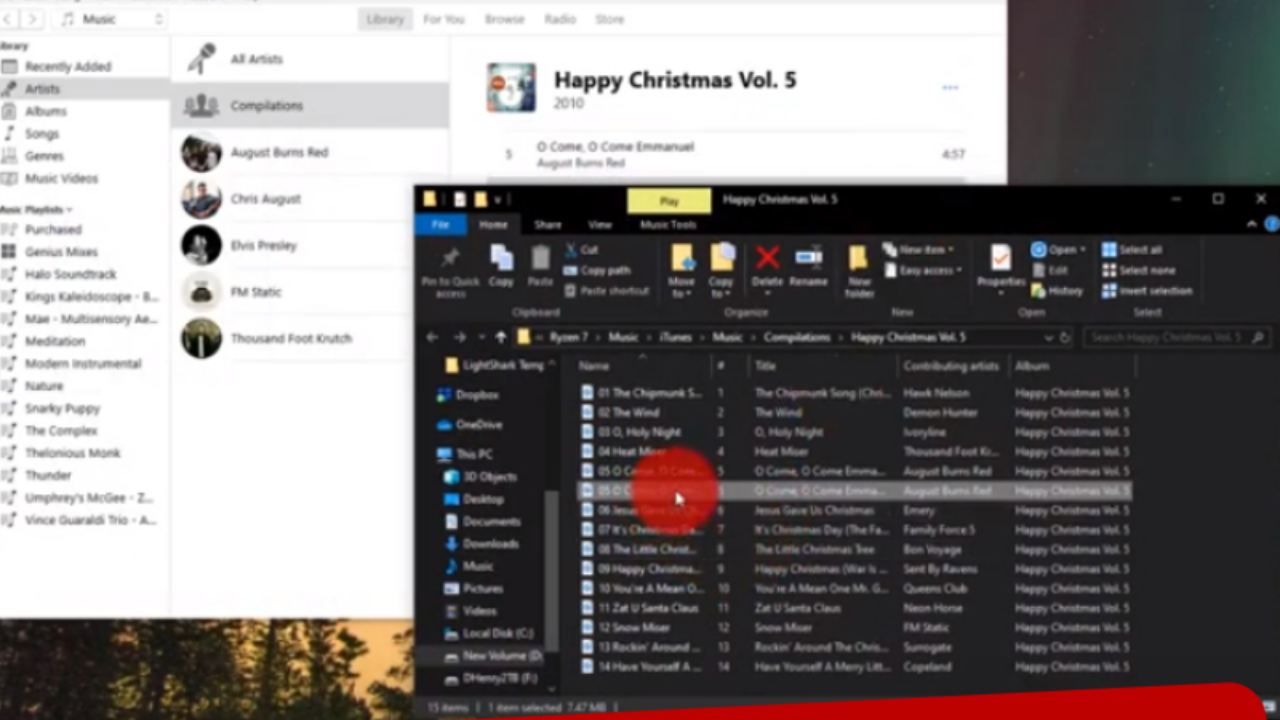Expand the New item dropdown
The width and height of the screenshot is (1280, 720).
pos(918,250)
